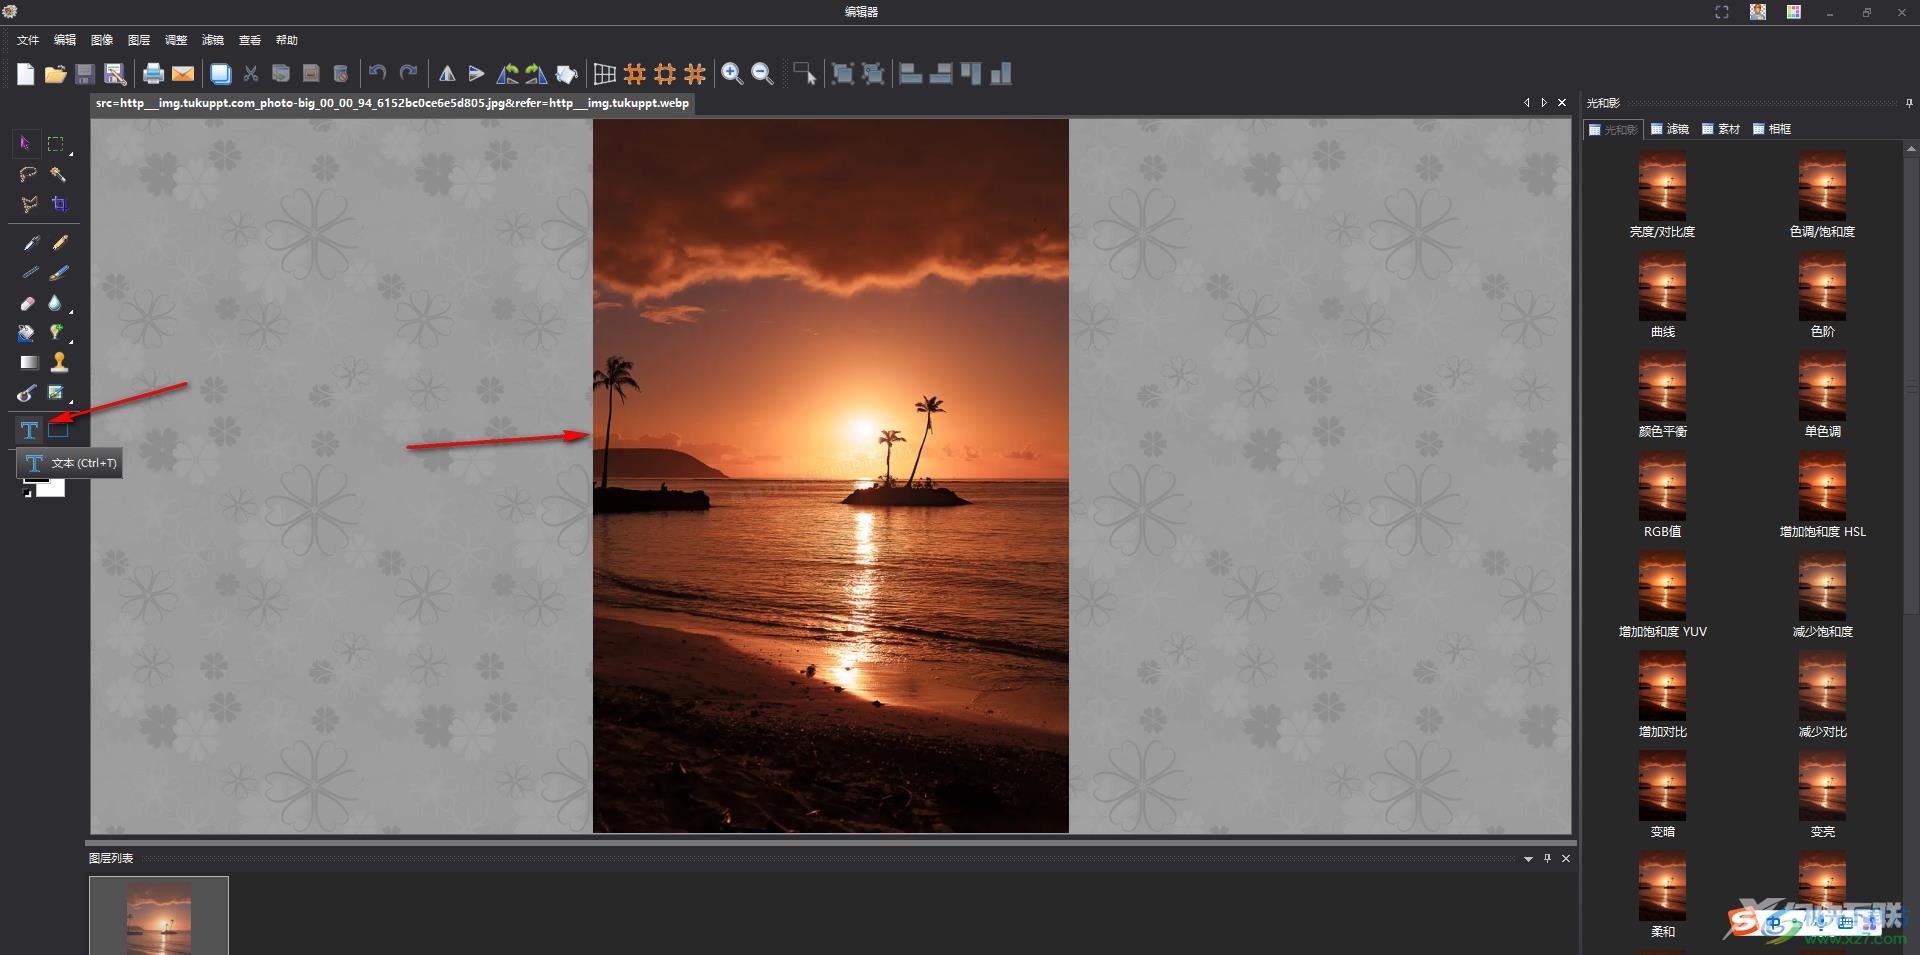Select the paint bucket fill tool
This screenshot has height=955, width=1920.
27,333
